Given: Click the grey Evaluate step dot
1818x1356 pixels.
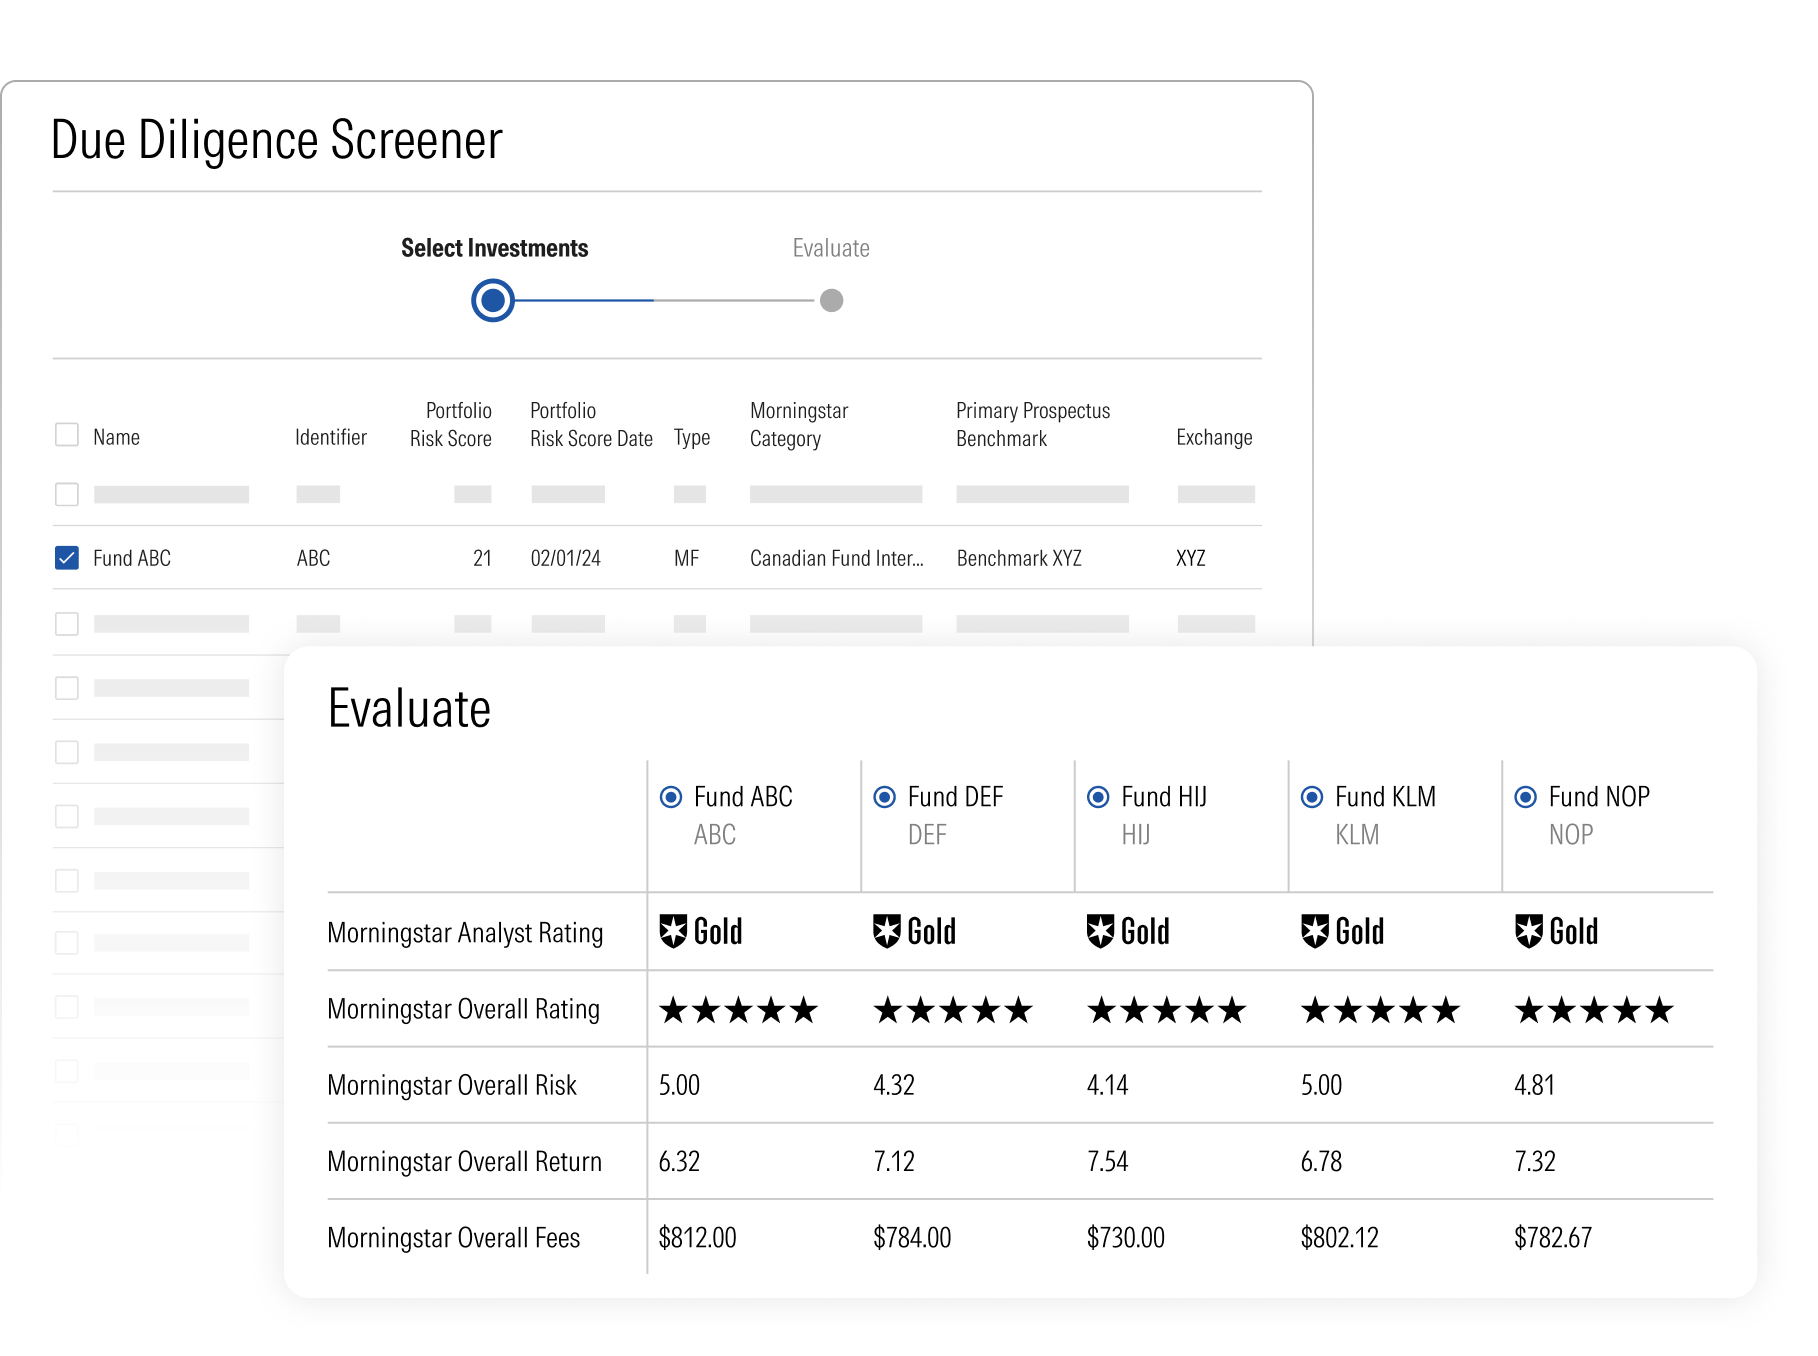Looking at the screenshot, I should [x=832, y=300].
